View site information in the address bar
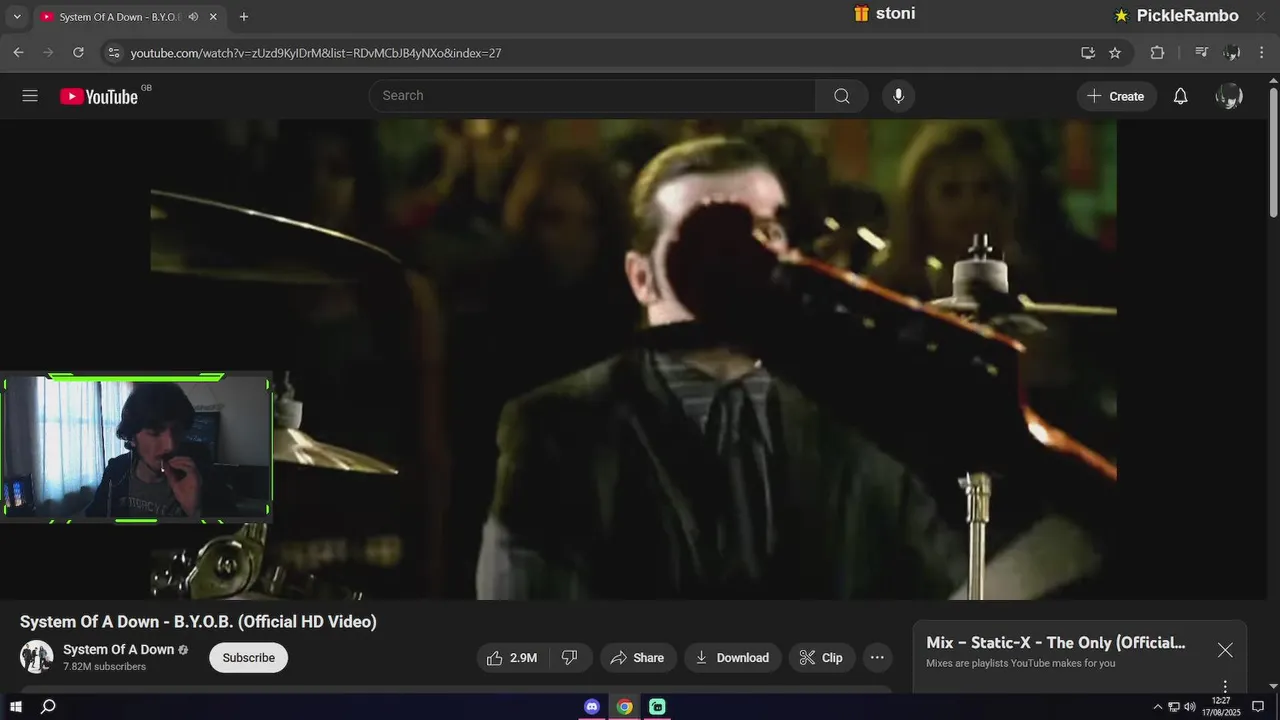Viewport: 1280px width, 720px height. point(114,52)
